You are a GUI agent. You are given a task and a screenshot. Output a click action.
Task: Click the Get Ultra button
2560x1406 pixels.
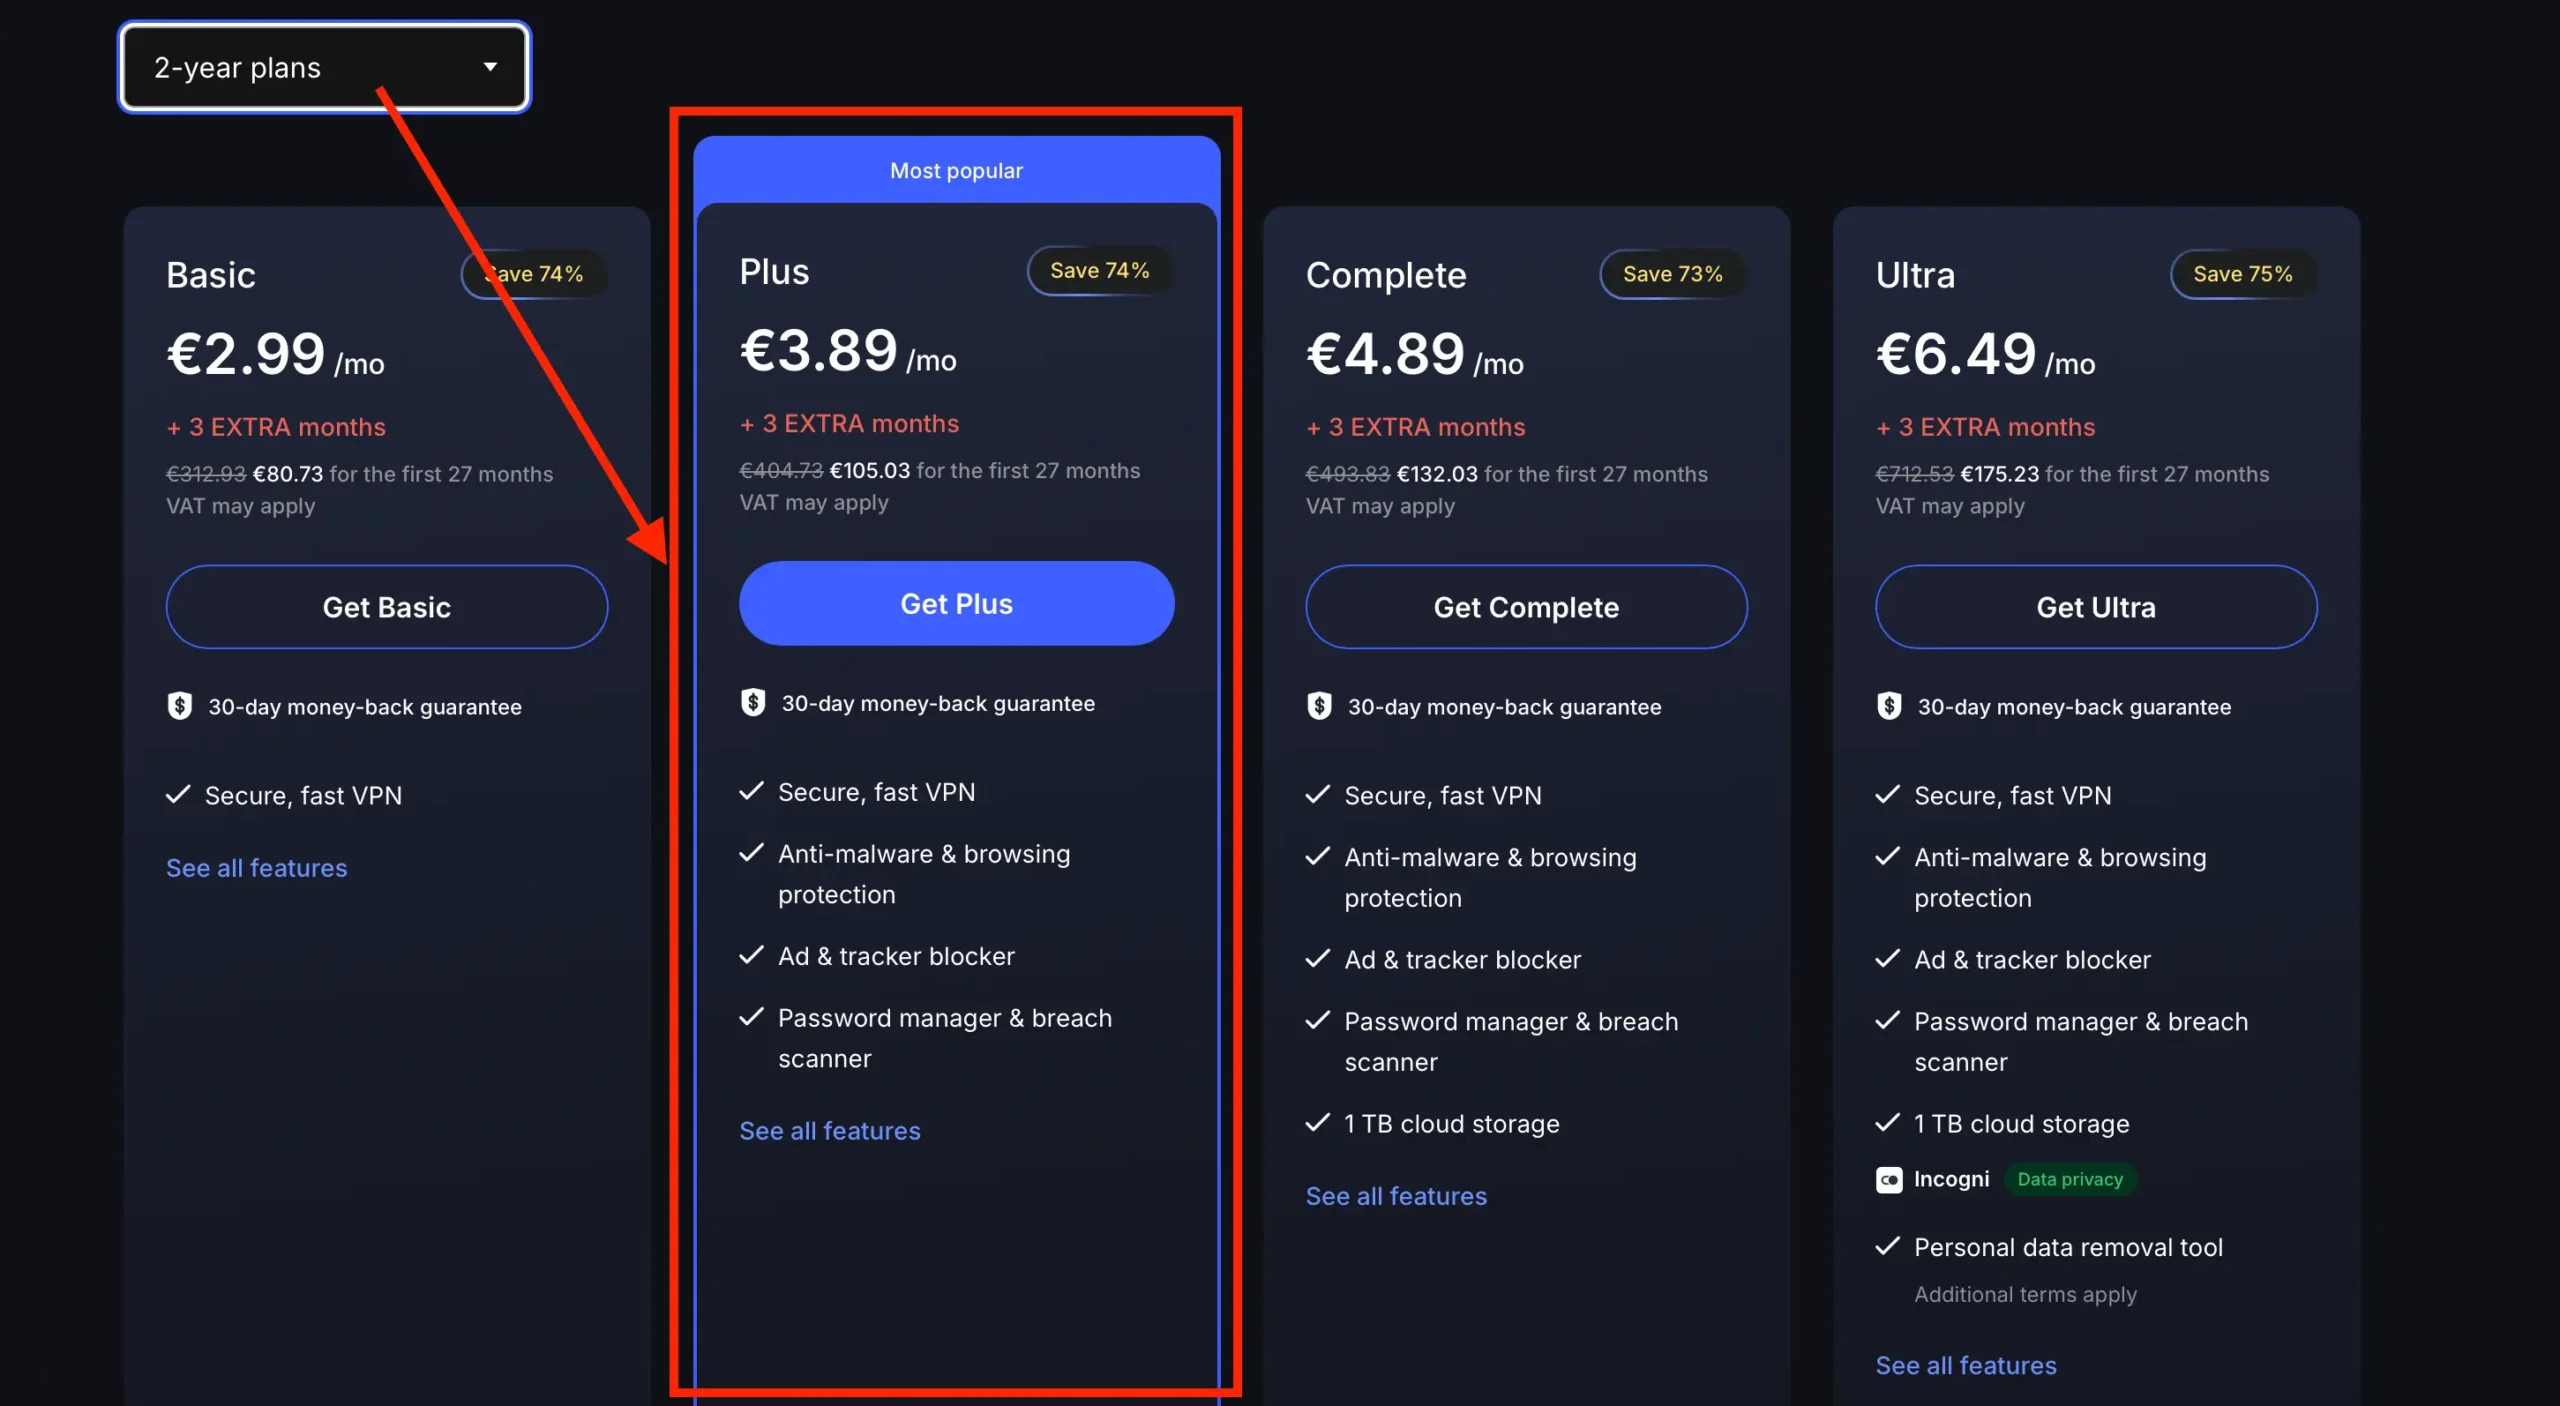tap(2095, 606)
